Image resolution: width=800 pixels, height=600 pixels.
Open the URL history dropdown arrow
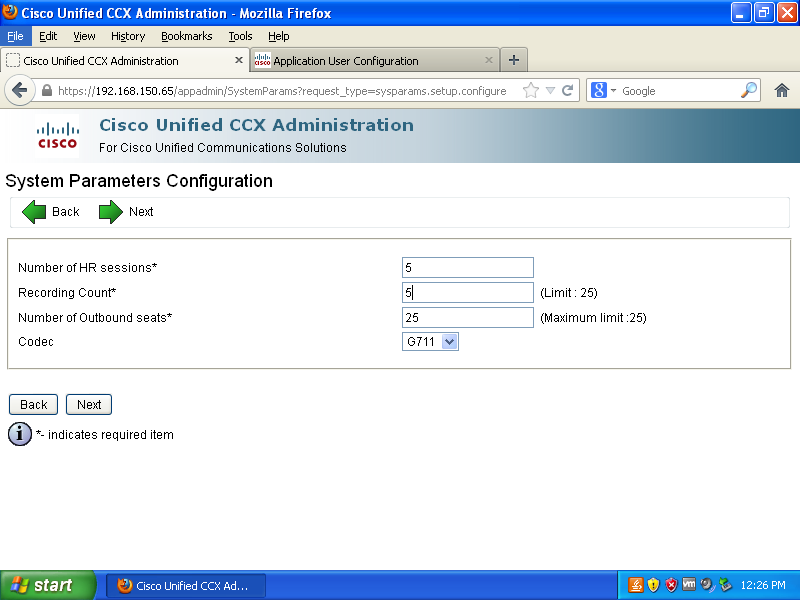click(x=550, y=91)
